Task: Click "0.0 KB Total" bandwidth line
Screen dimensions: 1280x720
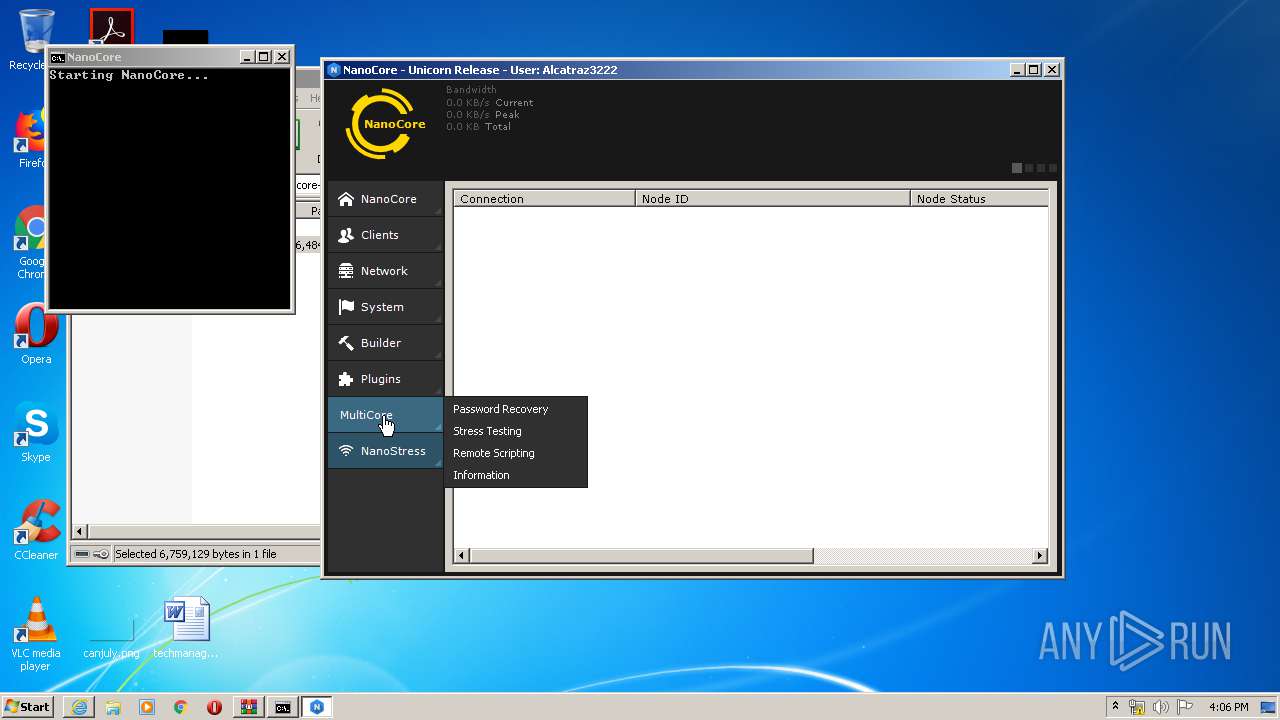Action: (479, 126)
